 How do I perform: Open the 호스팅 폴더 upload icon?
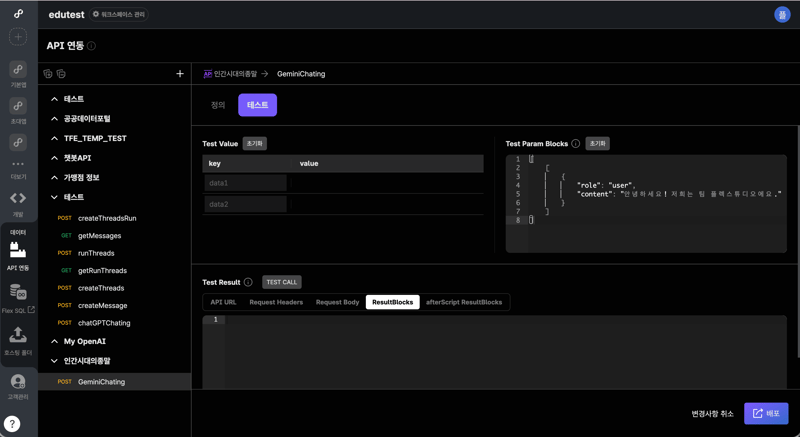(x=18, y=336)
